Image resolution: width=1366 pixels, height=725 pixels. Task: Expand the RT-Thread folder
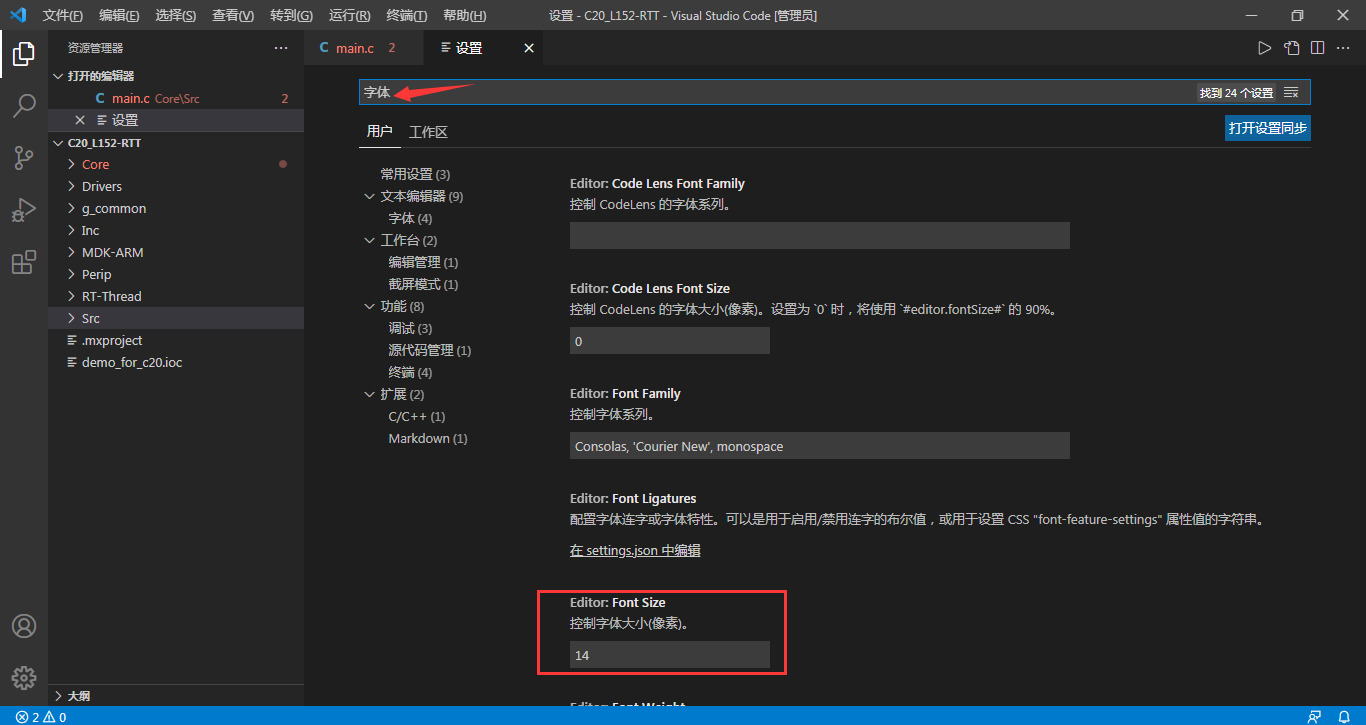tap(176, 296)
